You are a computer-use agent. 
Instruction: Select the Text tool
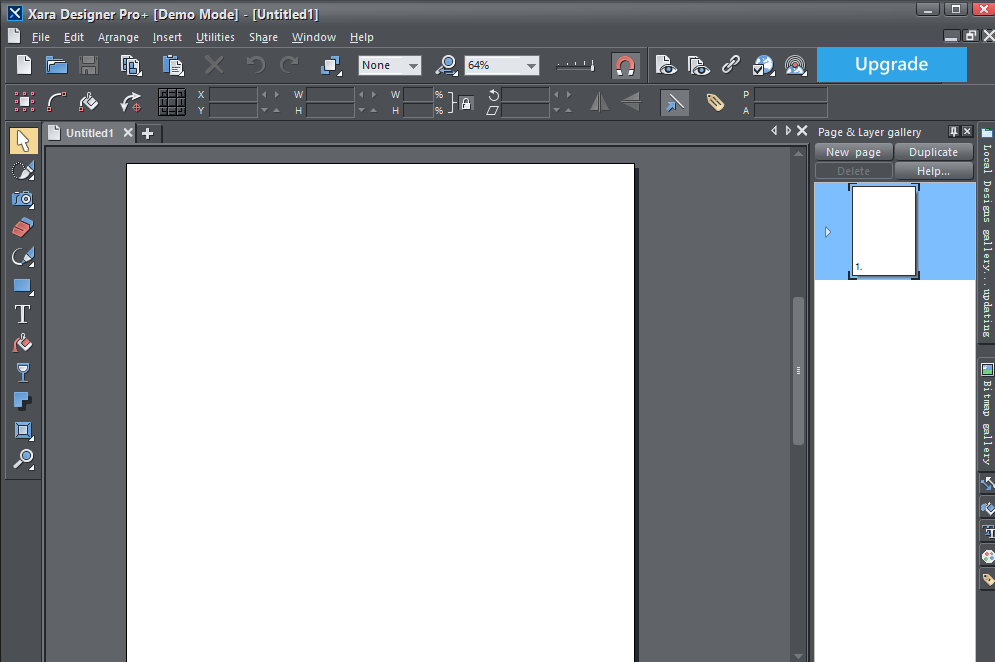coord(22,314)
